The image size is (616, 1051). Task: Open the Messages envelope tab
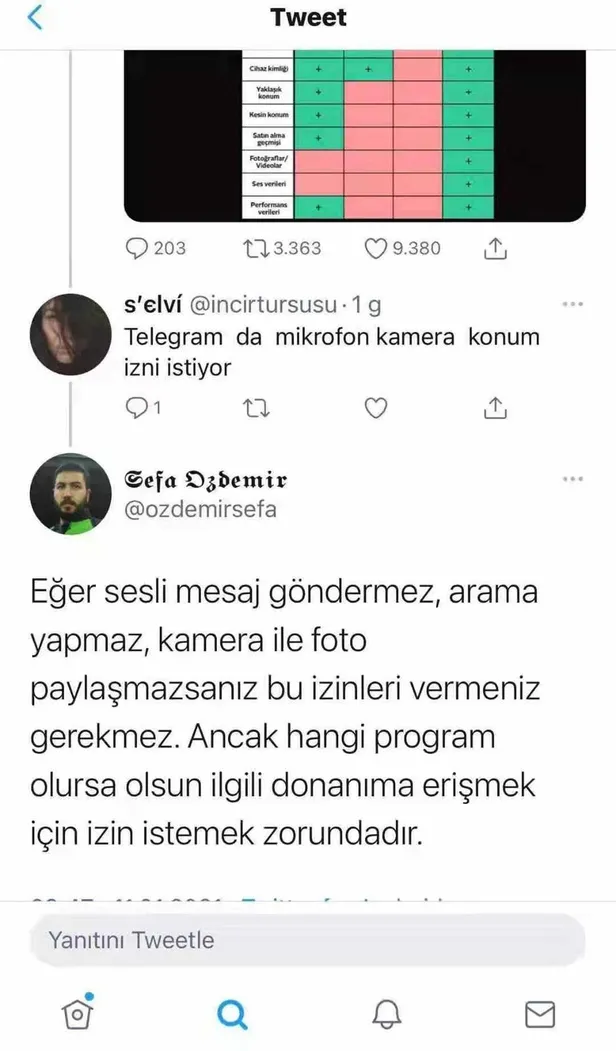pos(539,1015)
